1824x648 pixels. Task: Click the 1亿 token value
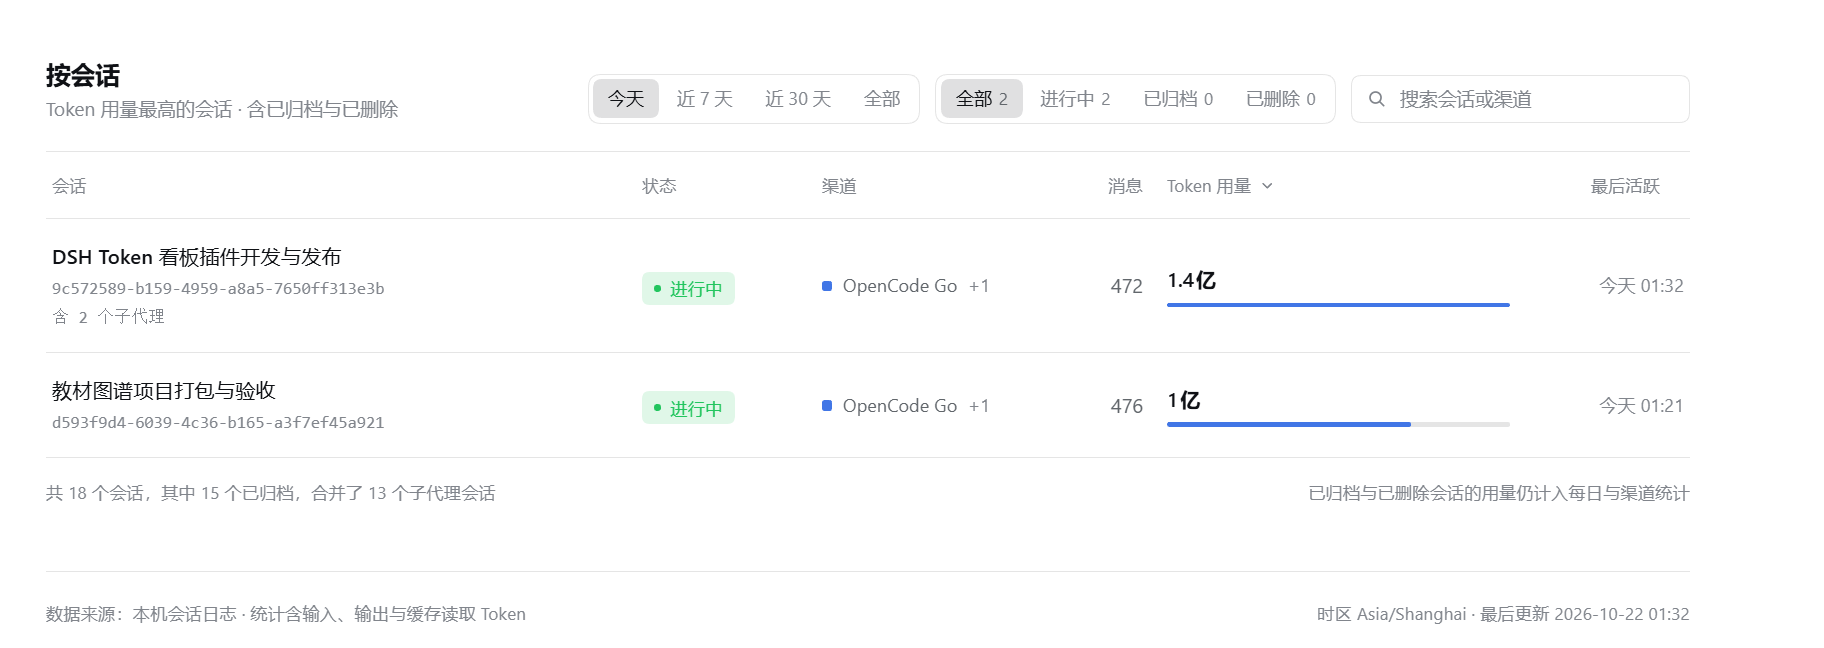[1183, 401]
